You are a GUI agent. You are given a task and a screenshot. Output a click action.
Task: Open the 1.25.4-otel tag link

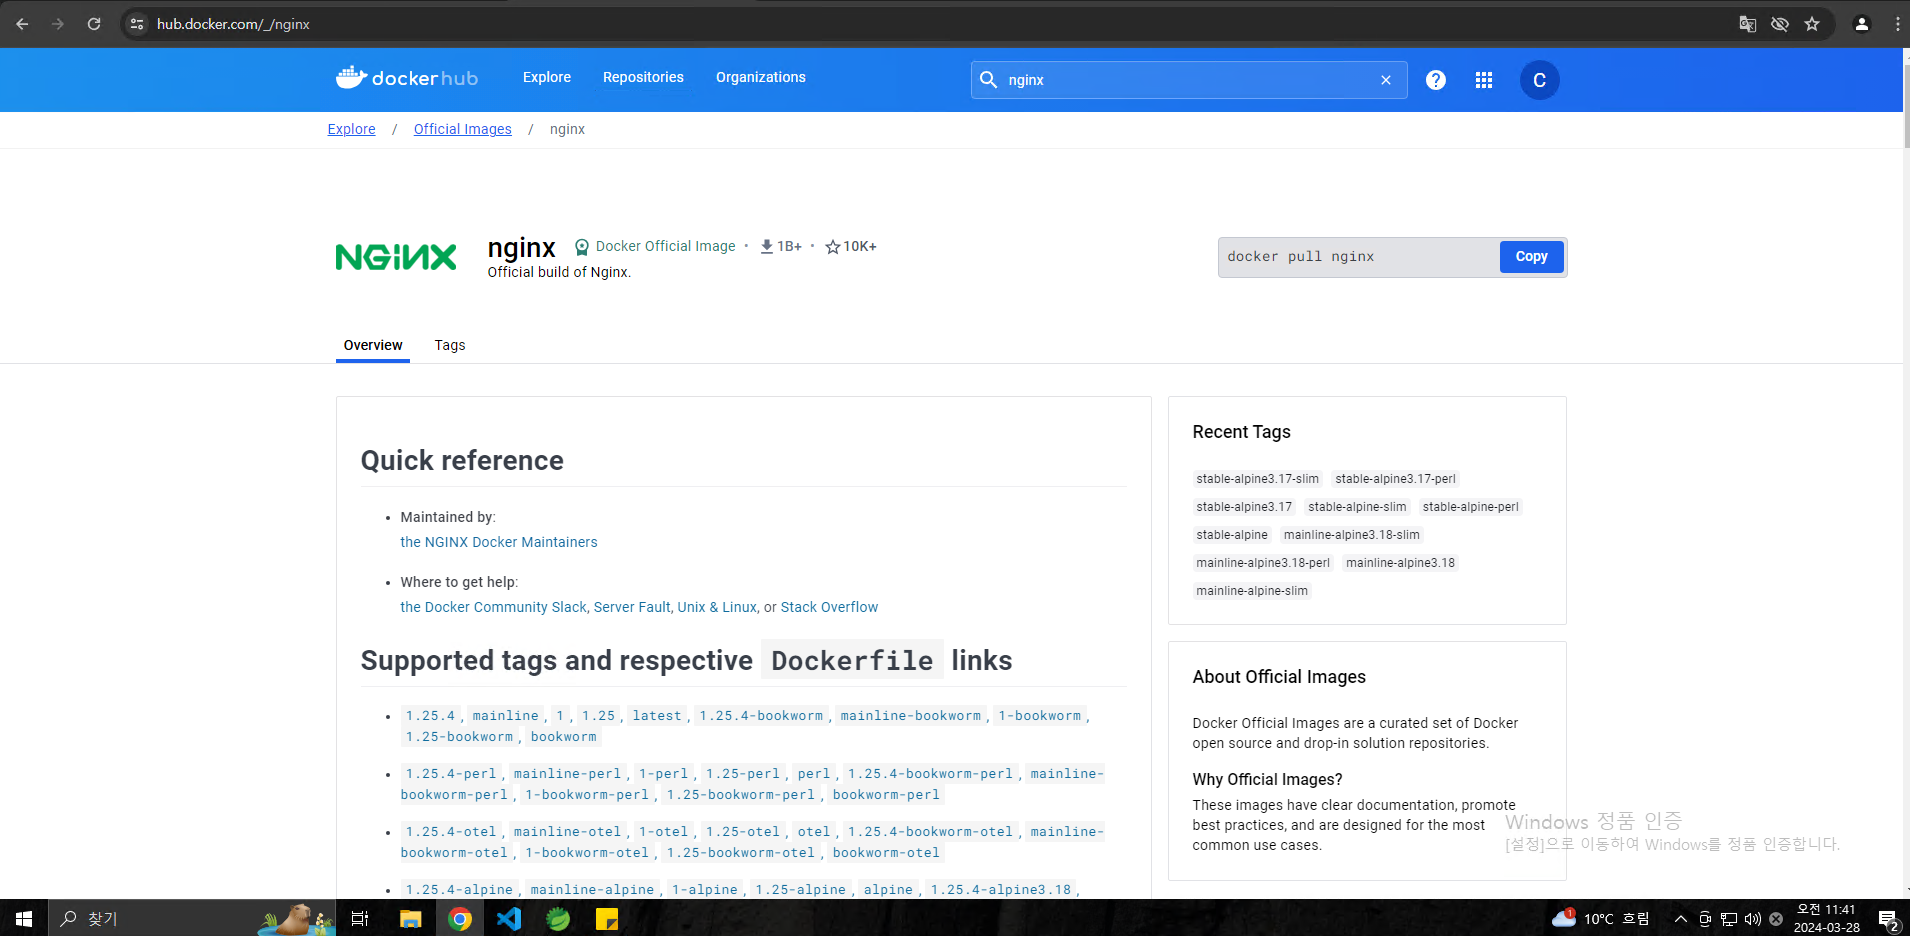pyautogui.click(x=451, y=832)
